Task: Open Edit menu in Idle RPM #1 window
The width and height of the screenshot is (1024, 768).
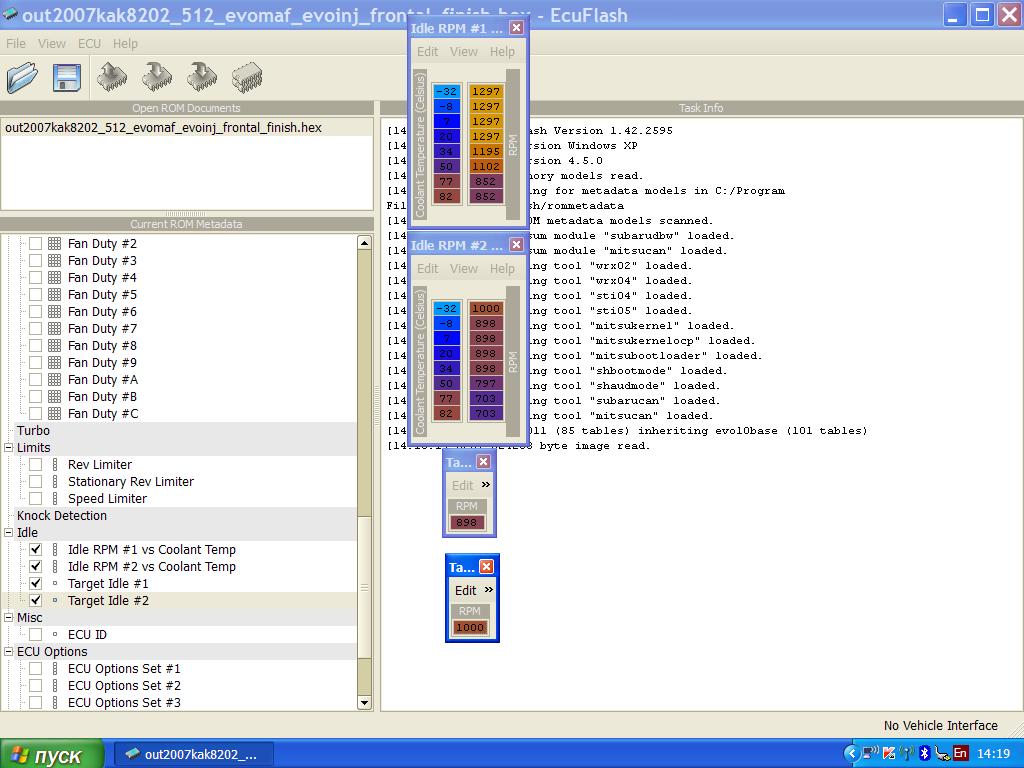Action: pyautogui.click(x=427, y=52)
